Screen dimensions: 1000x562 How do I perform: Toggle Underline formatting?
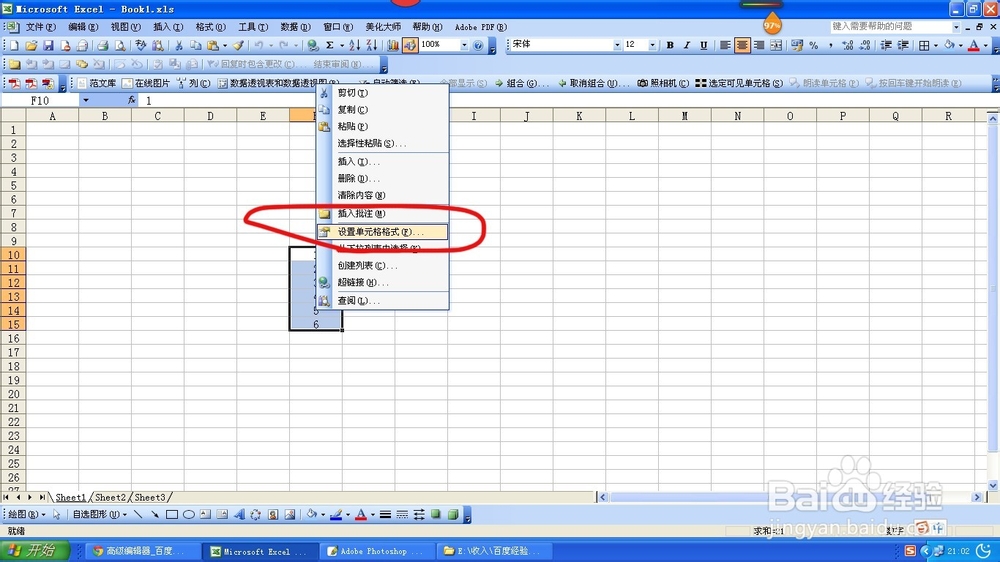tap(703, 45)
